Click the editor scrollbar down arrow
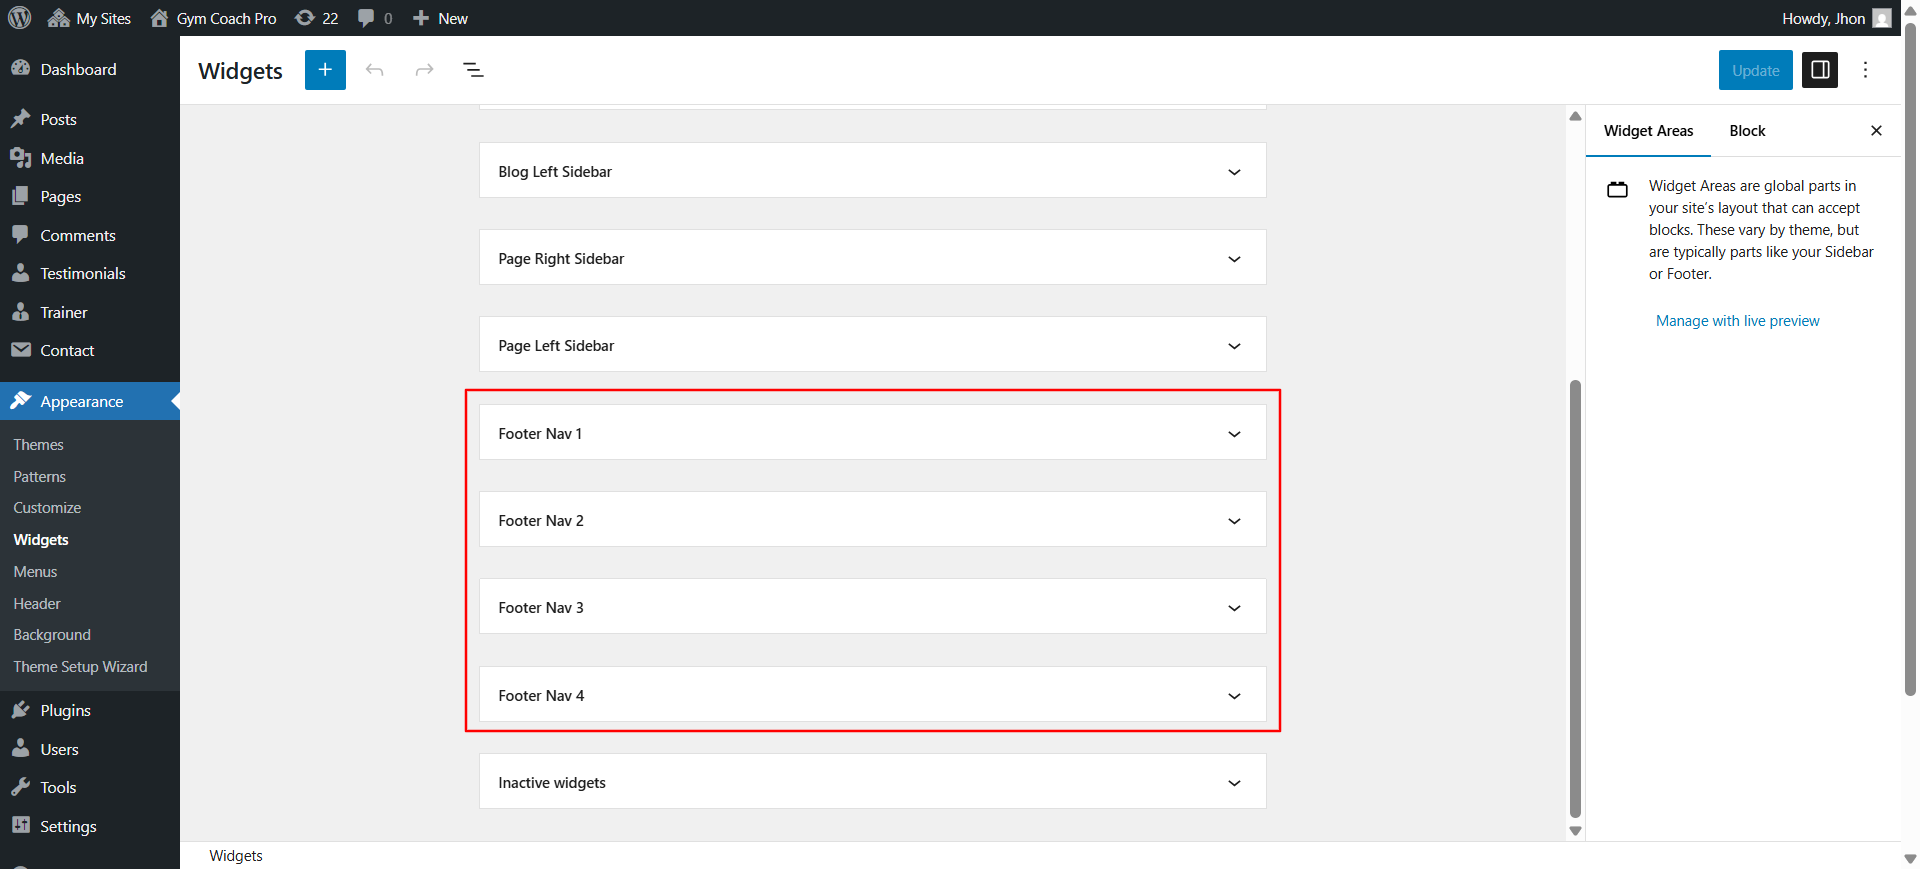The width and height of the screenshot is (1920, 869). pos(1575,831)
